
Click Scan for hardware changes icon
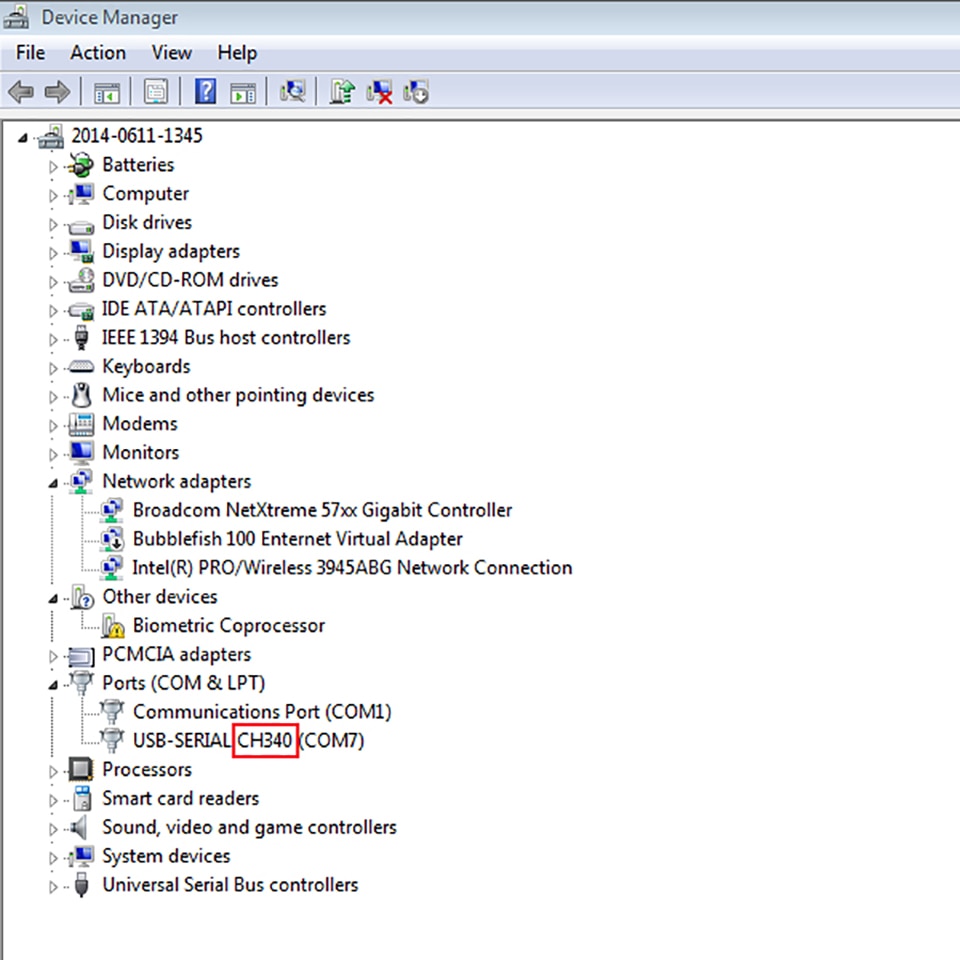click(293, 92)
